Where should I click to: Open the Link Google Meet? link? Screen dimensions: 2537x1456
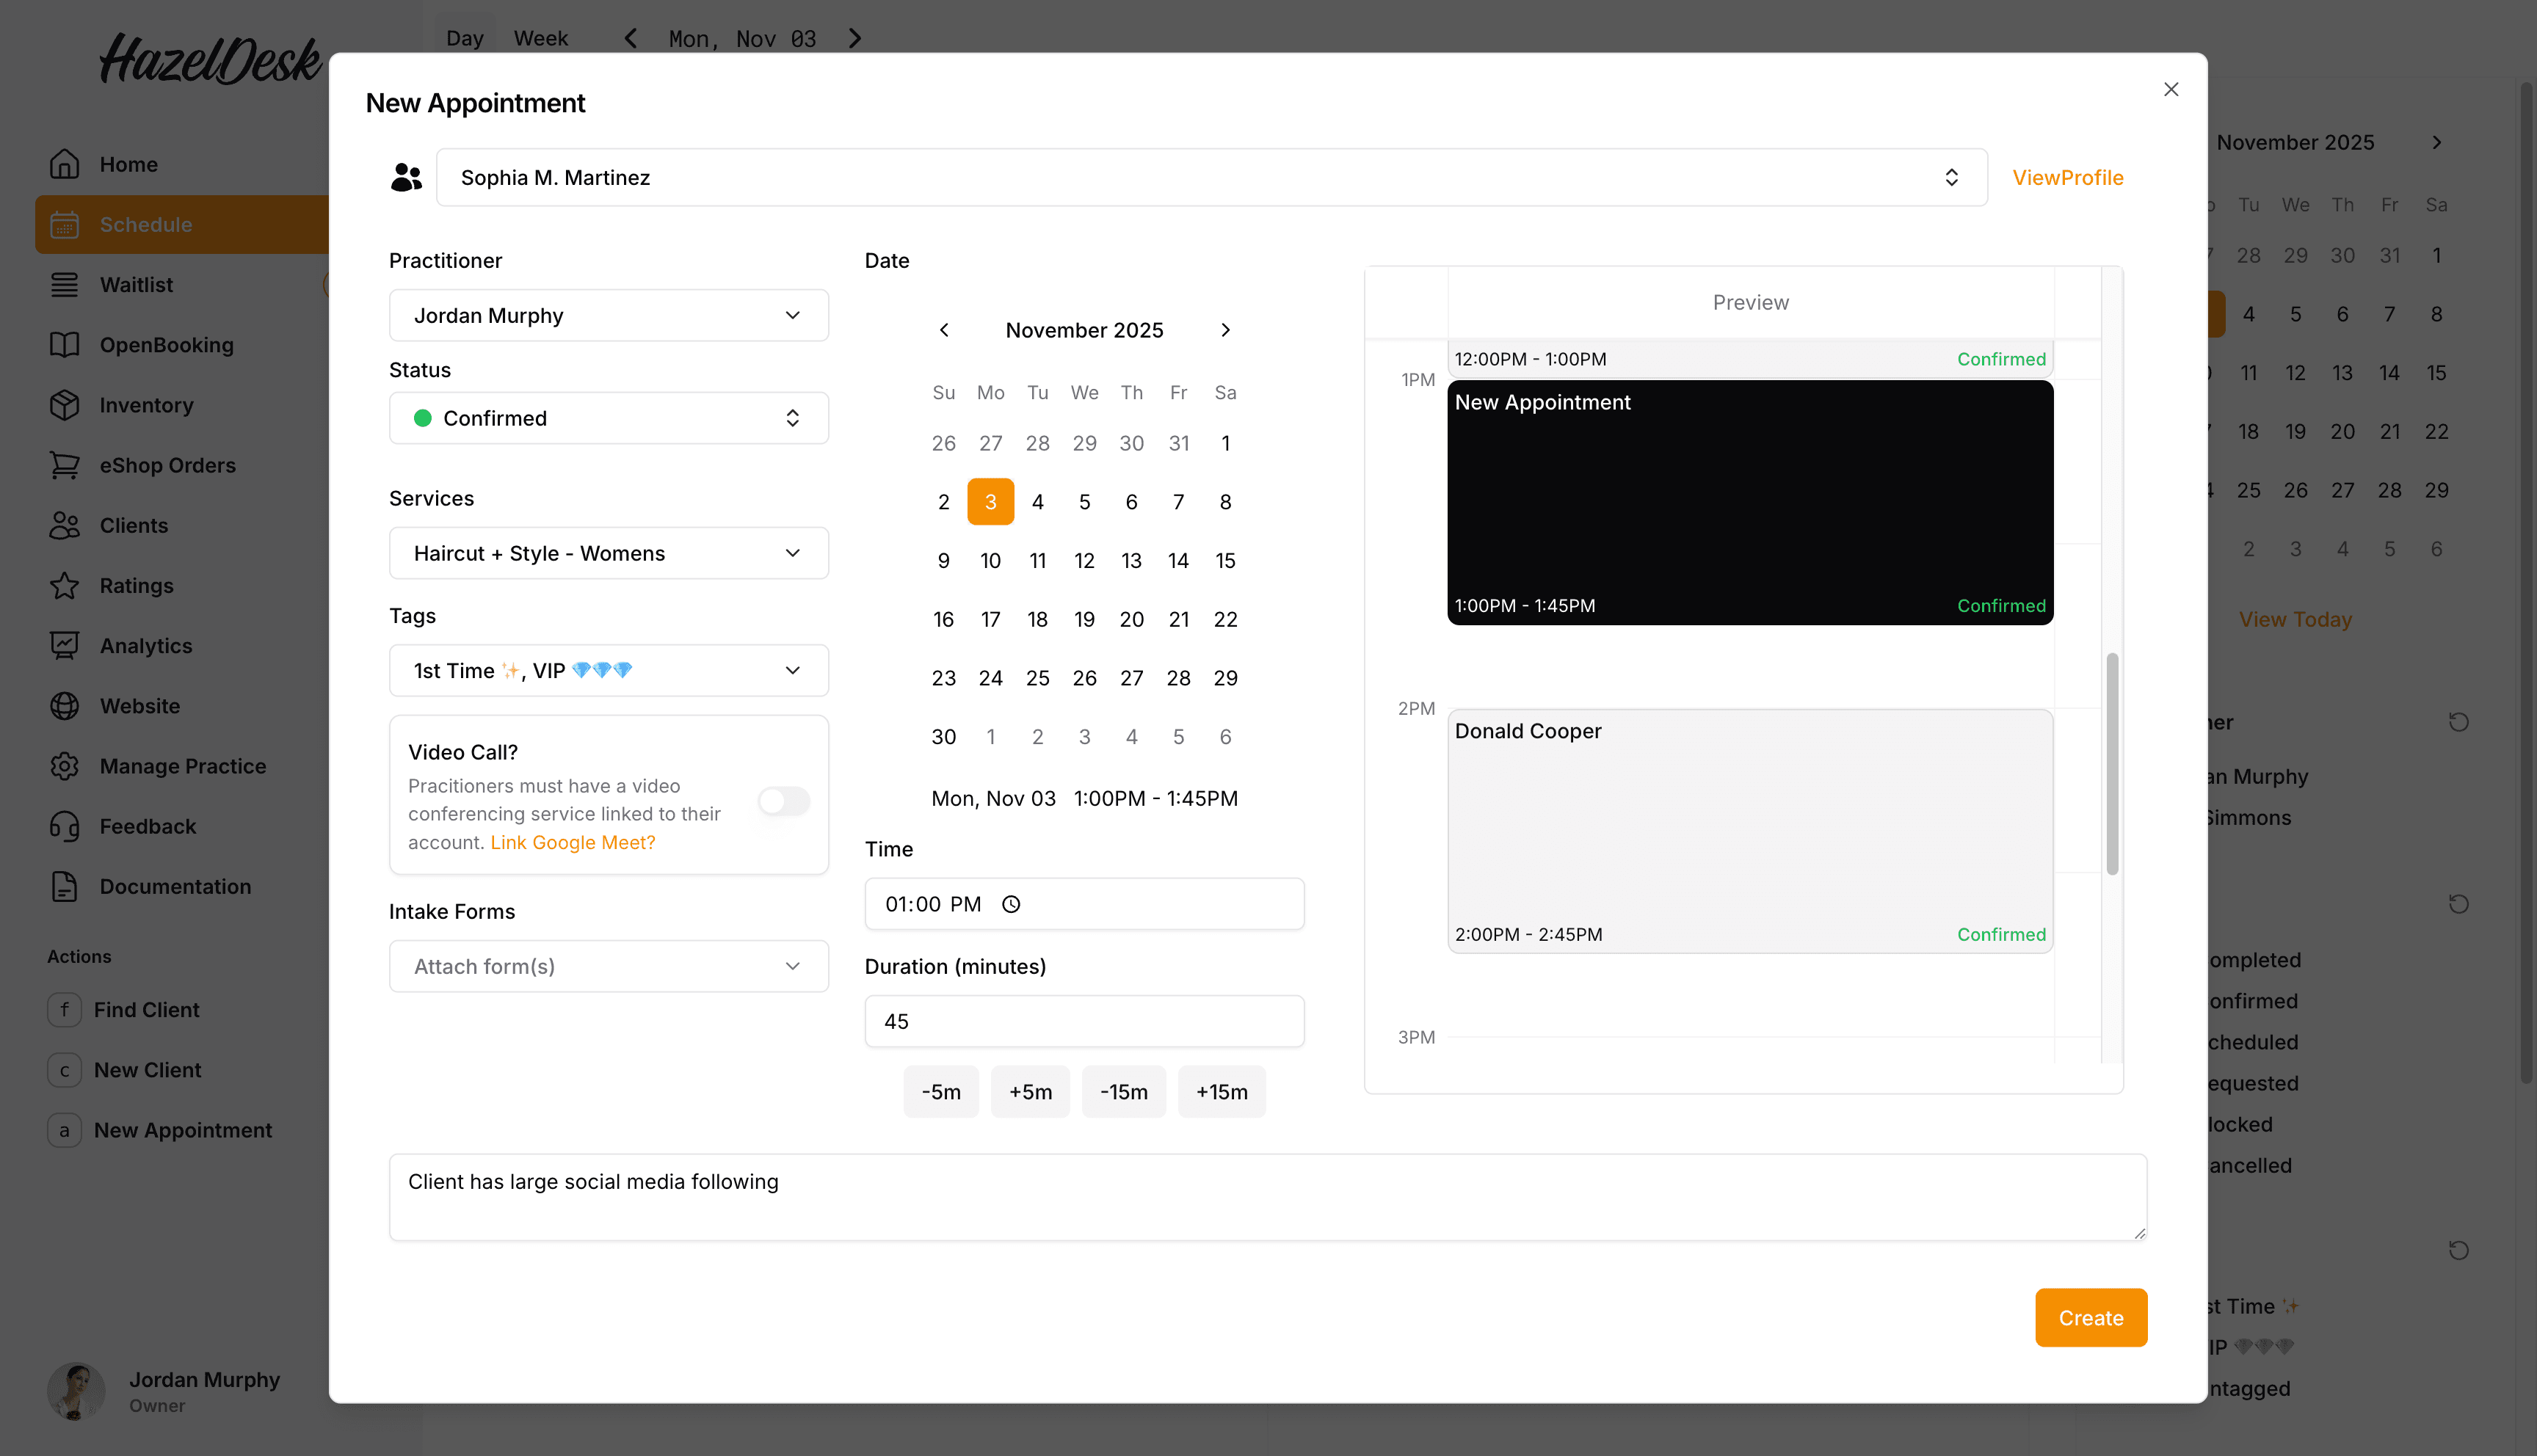click(x=572, y=842)
